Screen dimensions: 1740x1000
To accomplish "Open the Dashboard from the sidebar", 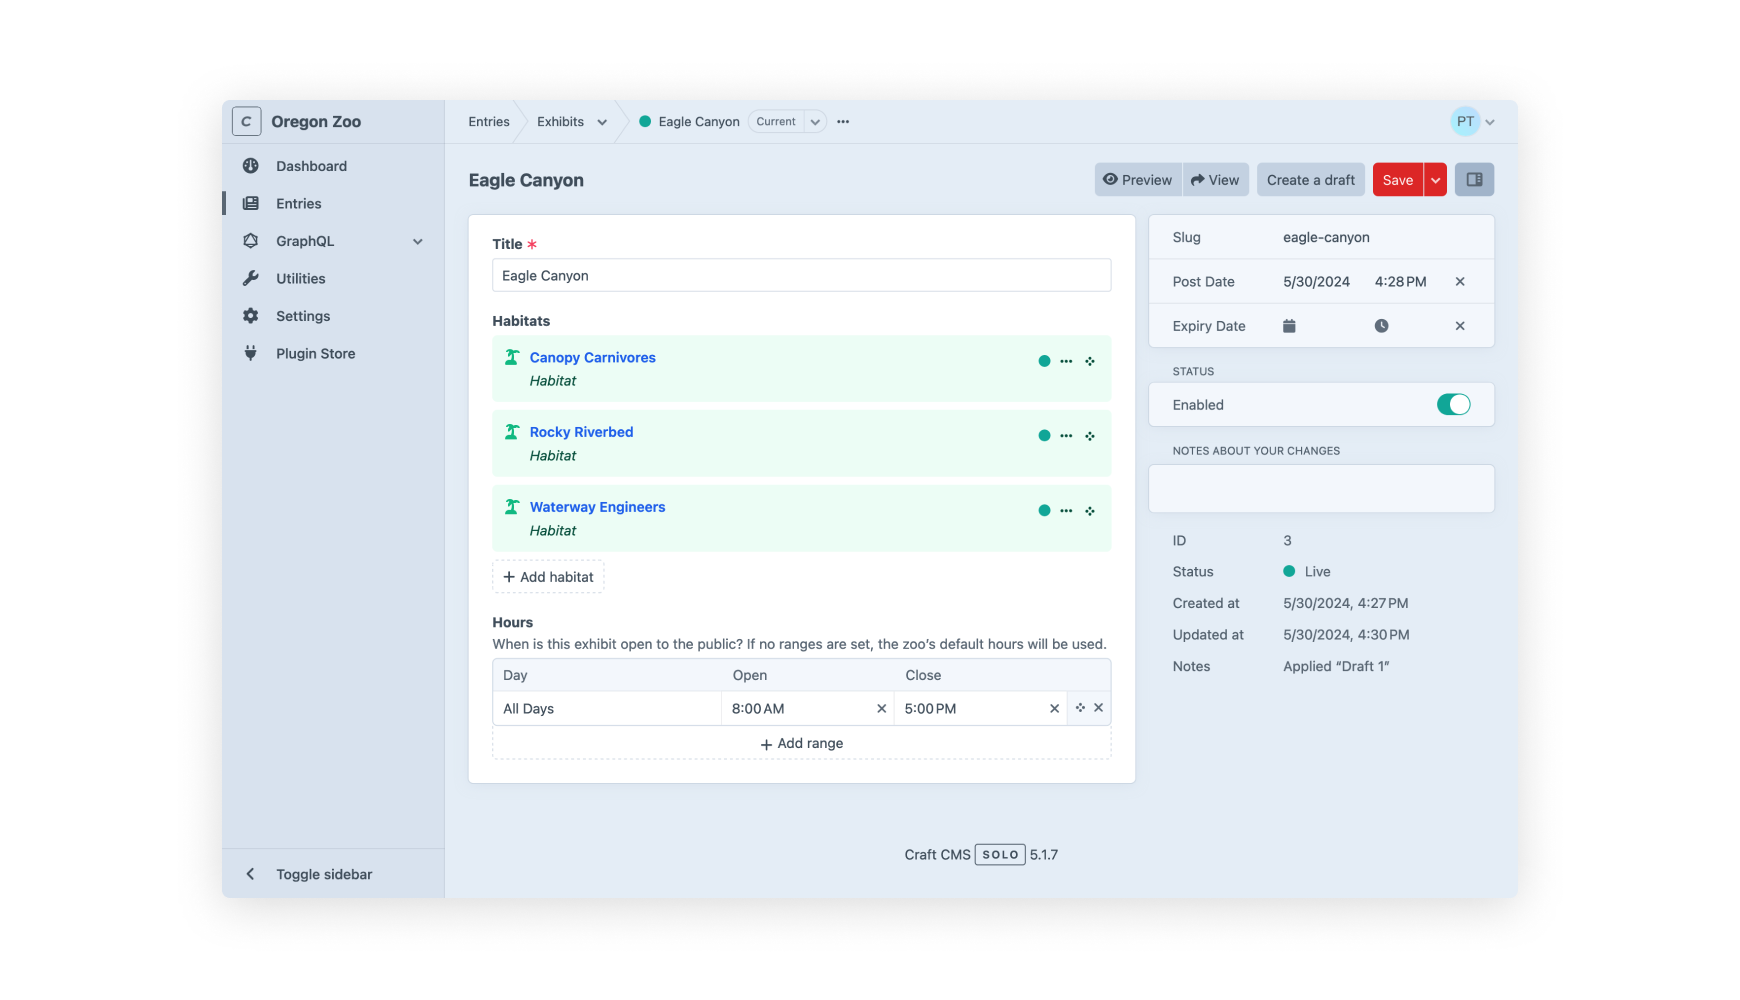I will pos(311,165).
